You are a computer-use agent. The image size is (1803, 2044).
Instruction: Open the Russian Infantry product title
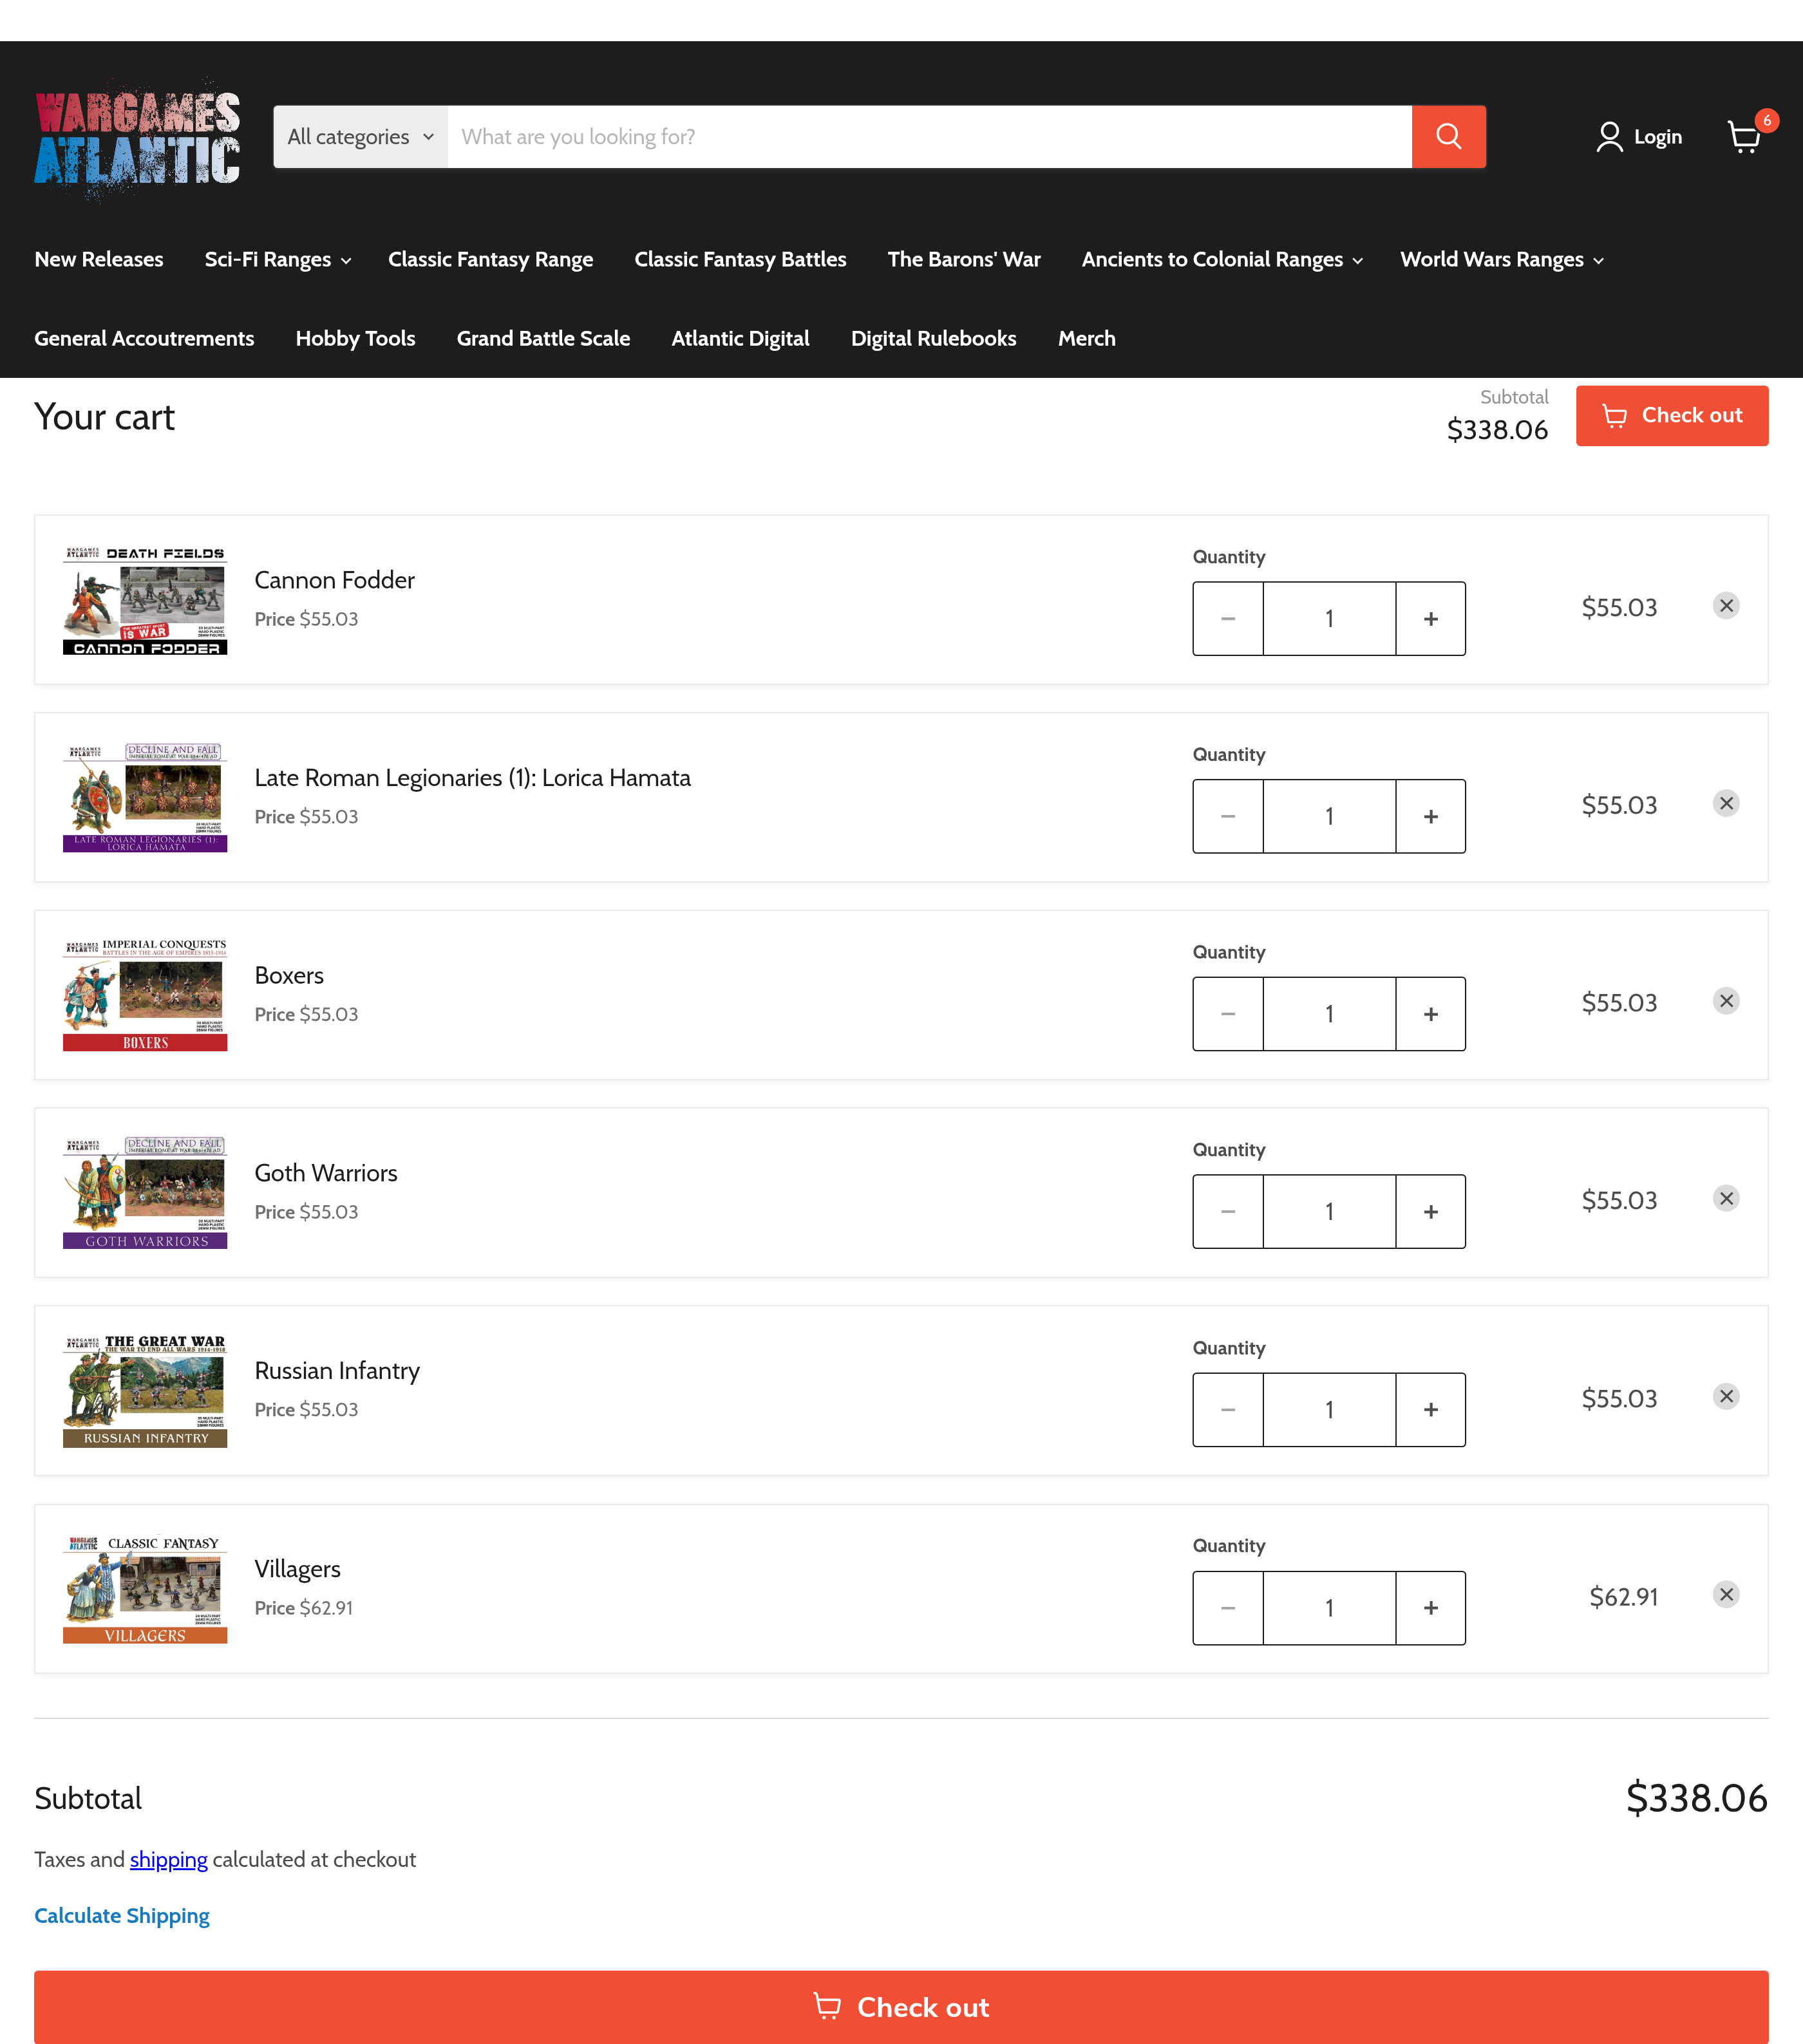(x=337, y=1370)
